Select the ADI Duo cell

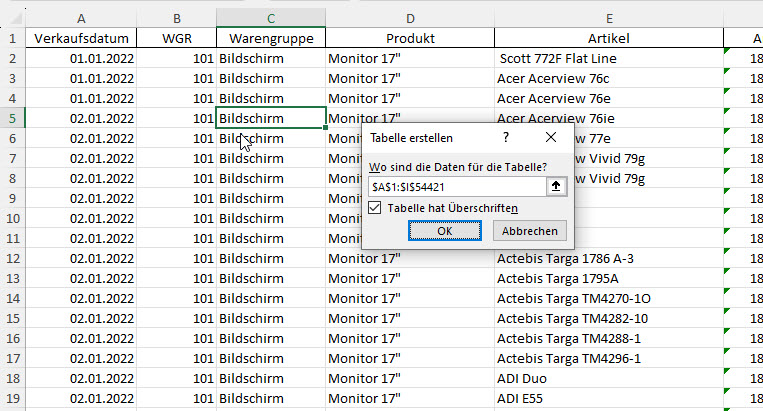coord(608,378)
